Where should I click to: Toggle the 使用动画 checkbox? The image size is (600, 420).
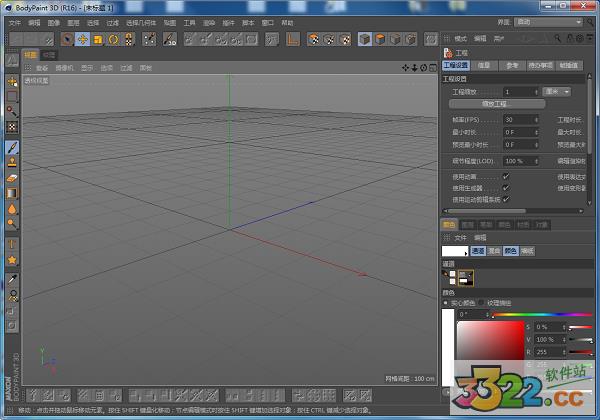(x=506, y=176)
